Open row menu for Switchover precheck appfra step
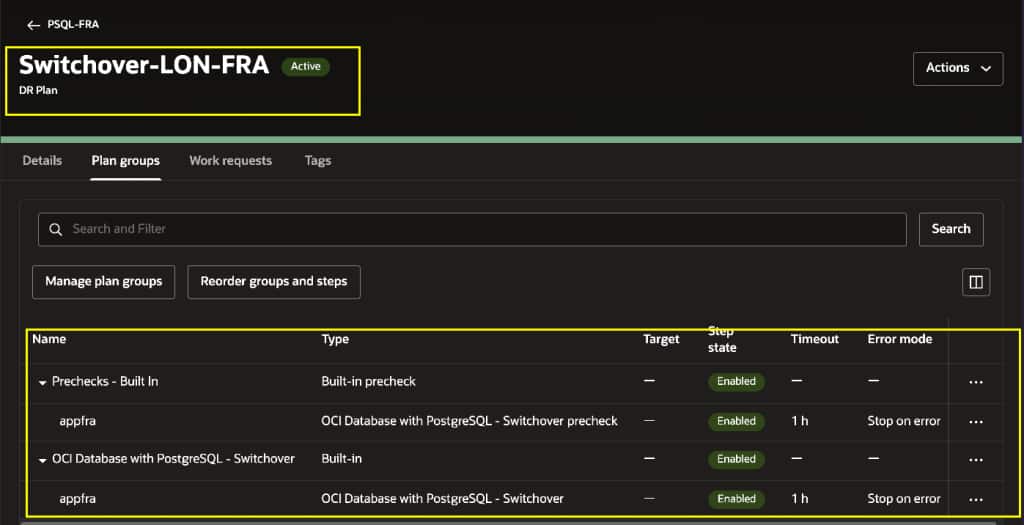1024x525 pixels. click(976, 422)
